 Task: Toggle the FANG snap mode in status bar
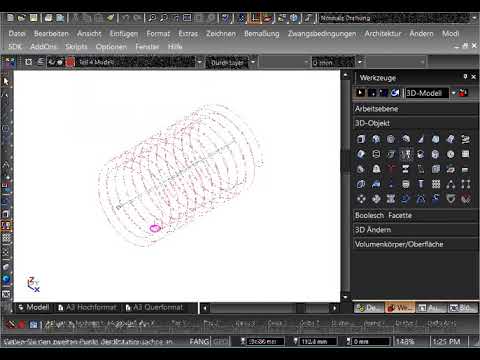199,341
